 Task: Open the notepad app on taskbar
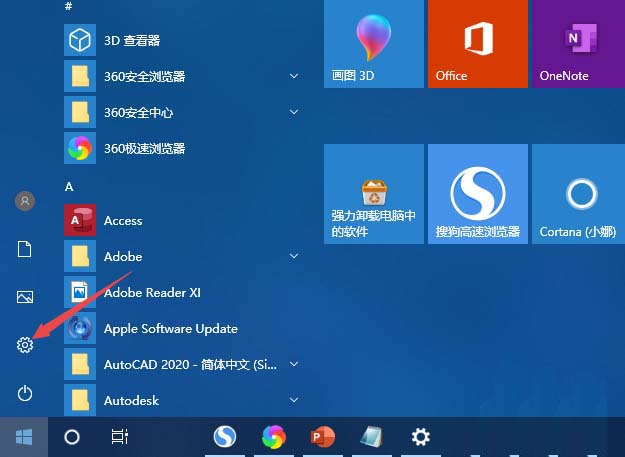(x=371, y=437)
